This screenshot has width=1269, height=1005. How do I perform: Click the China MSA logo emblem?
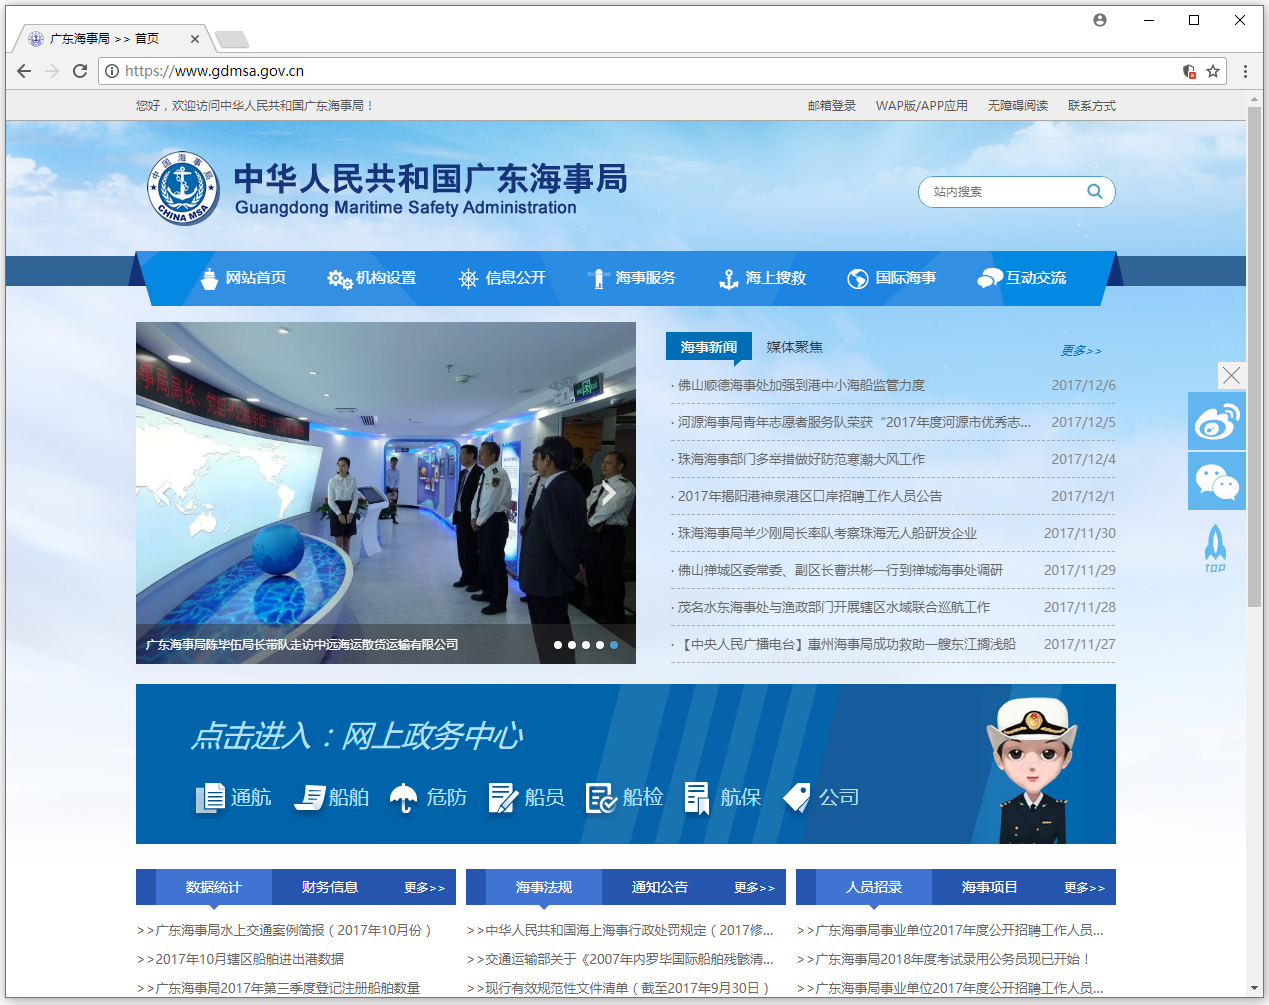pos(183,188)
